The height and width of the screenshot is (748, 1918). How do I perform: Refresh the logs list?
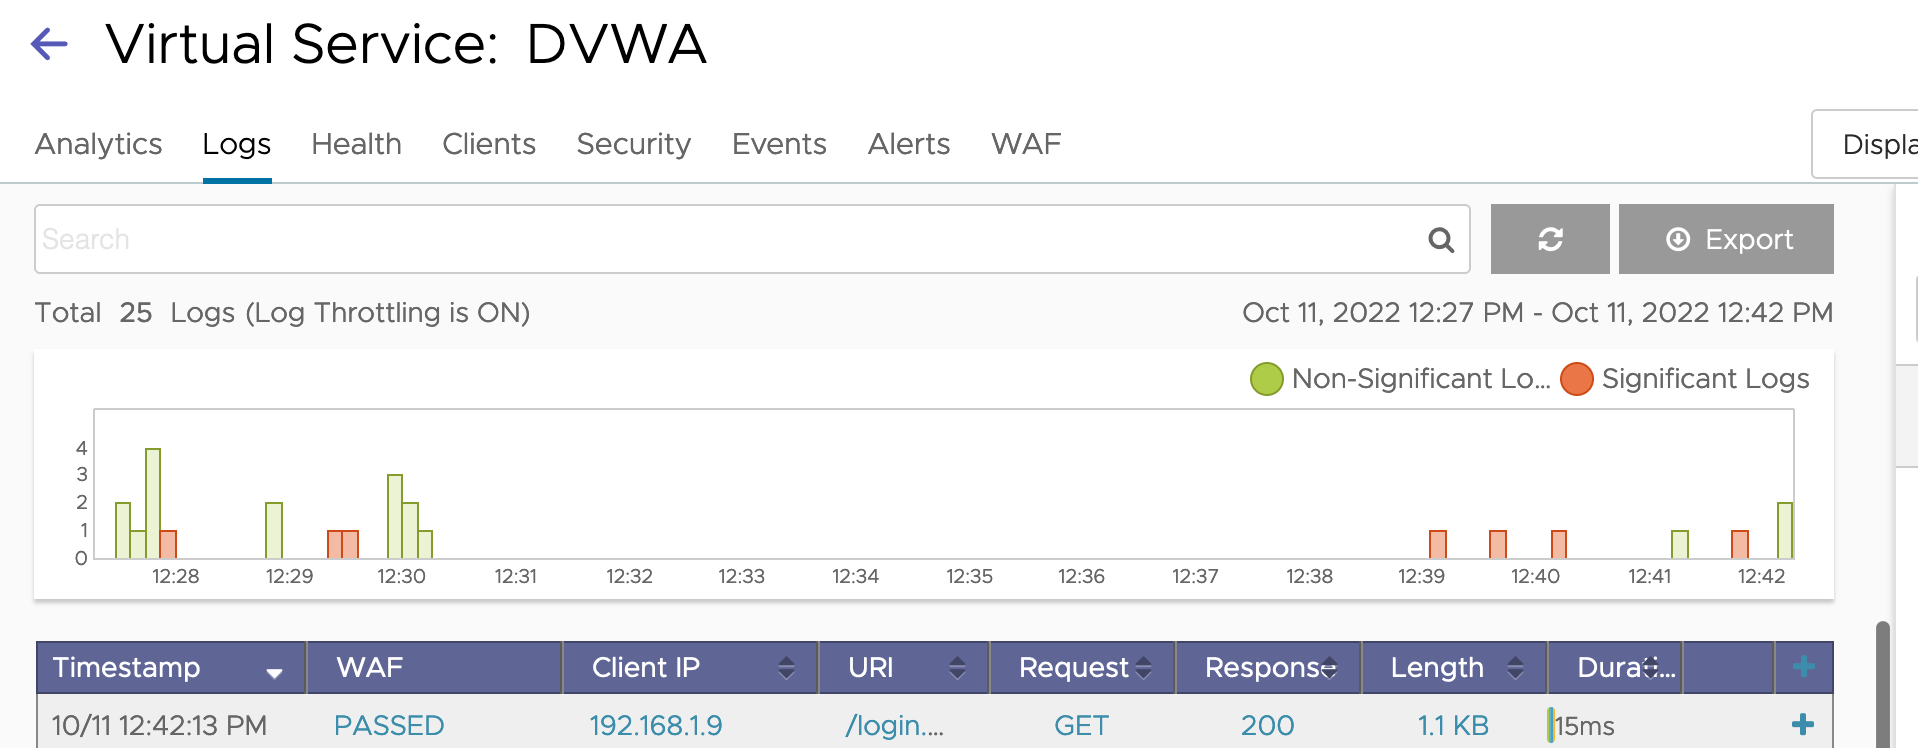(x=1550, y=239)
